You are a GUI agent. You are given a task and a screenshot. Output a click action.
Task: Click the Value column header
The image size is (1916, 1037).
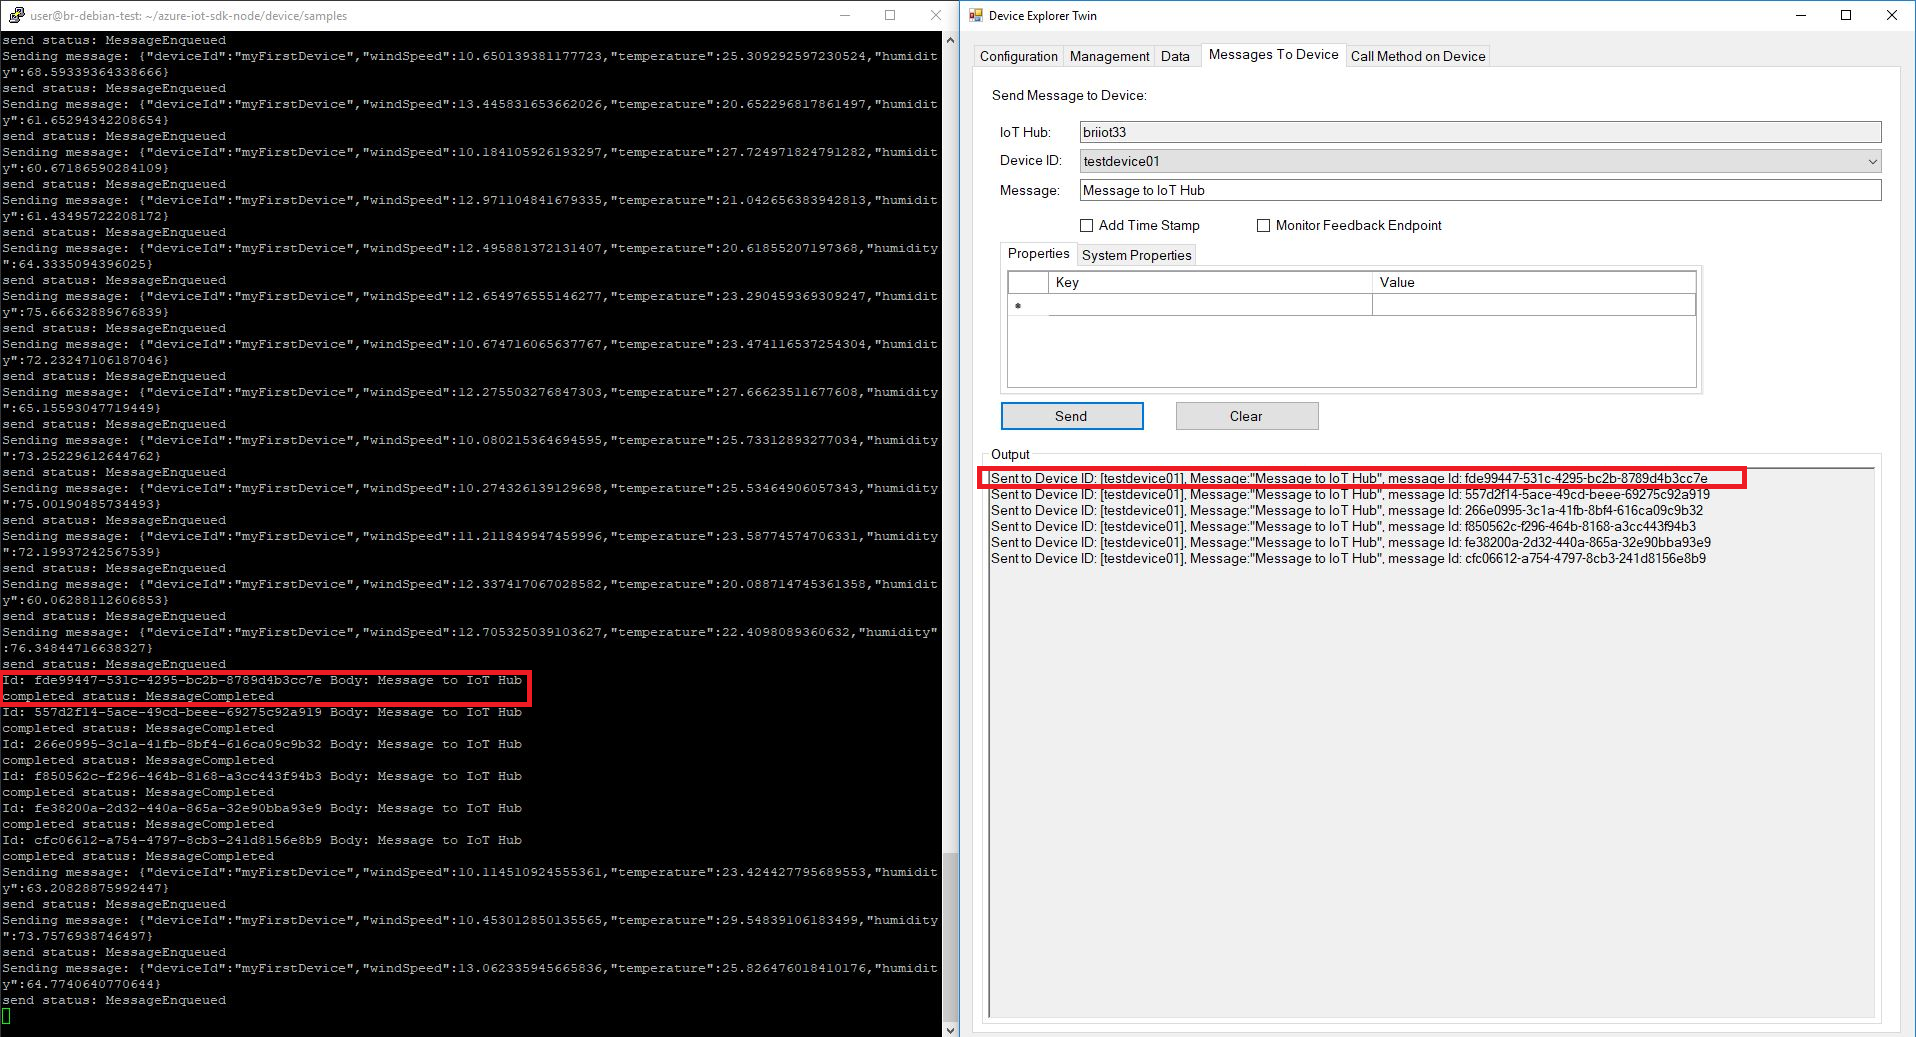tap(1534, 282)
